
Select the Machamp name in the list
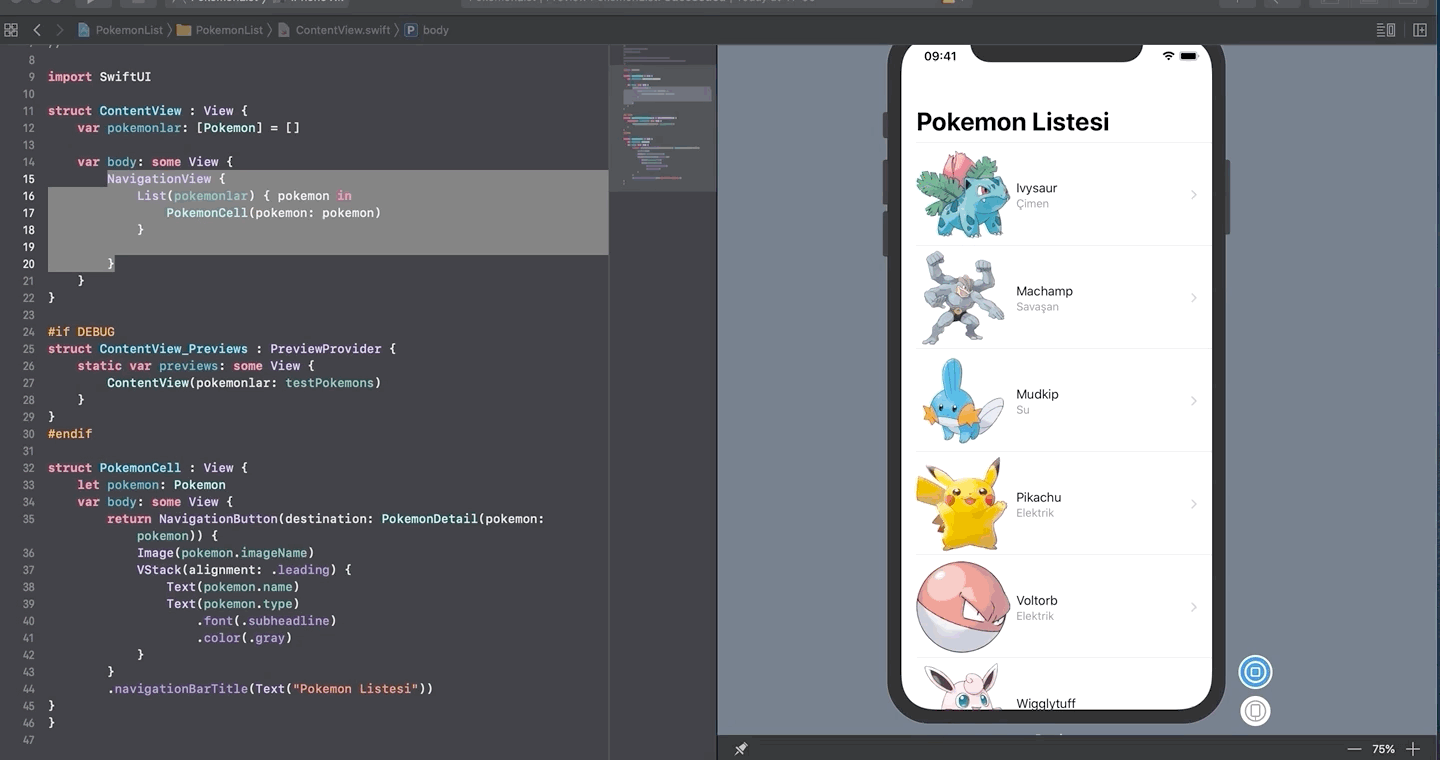coord(1044,291)
